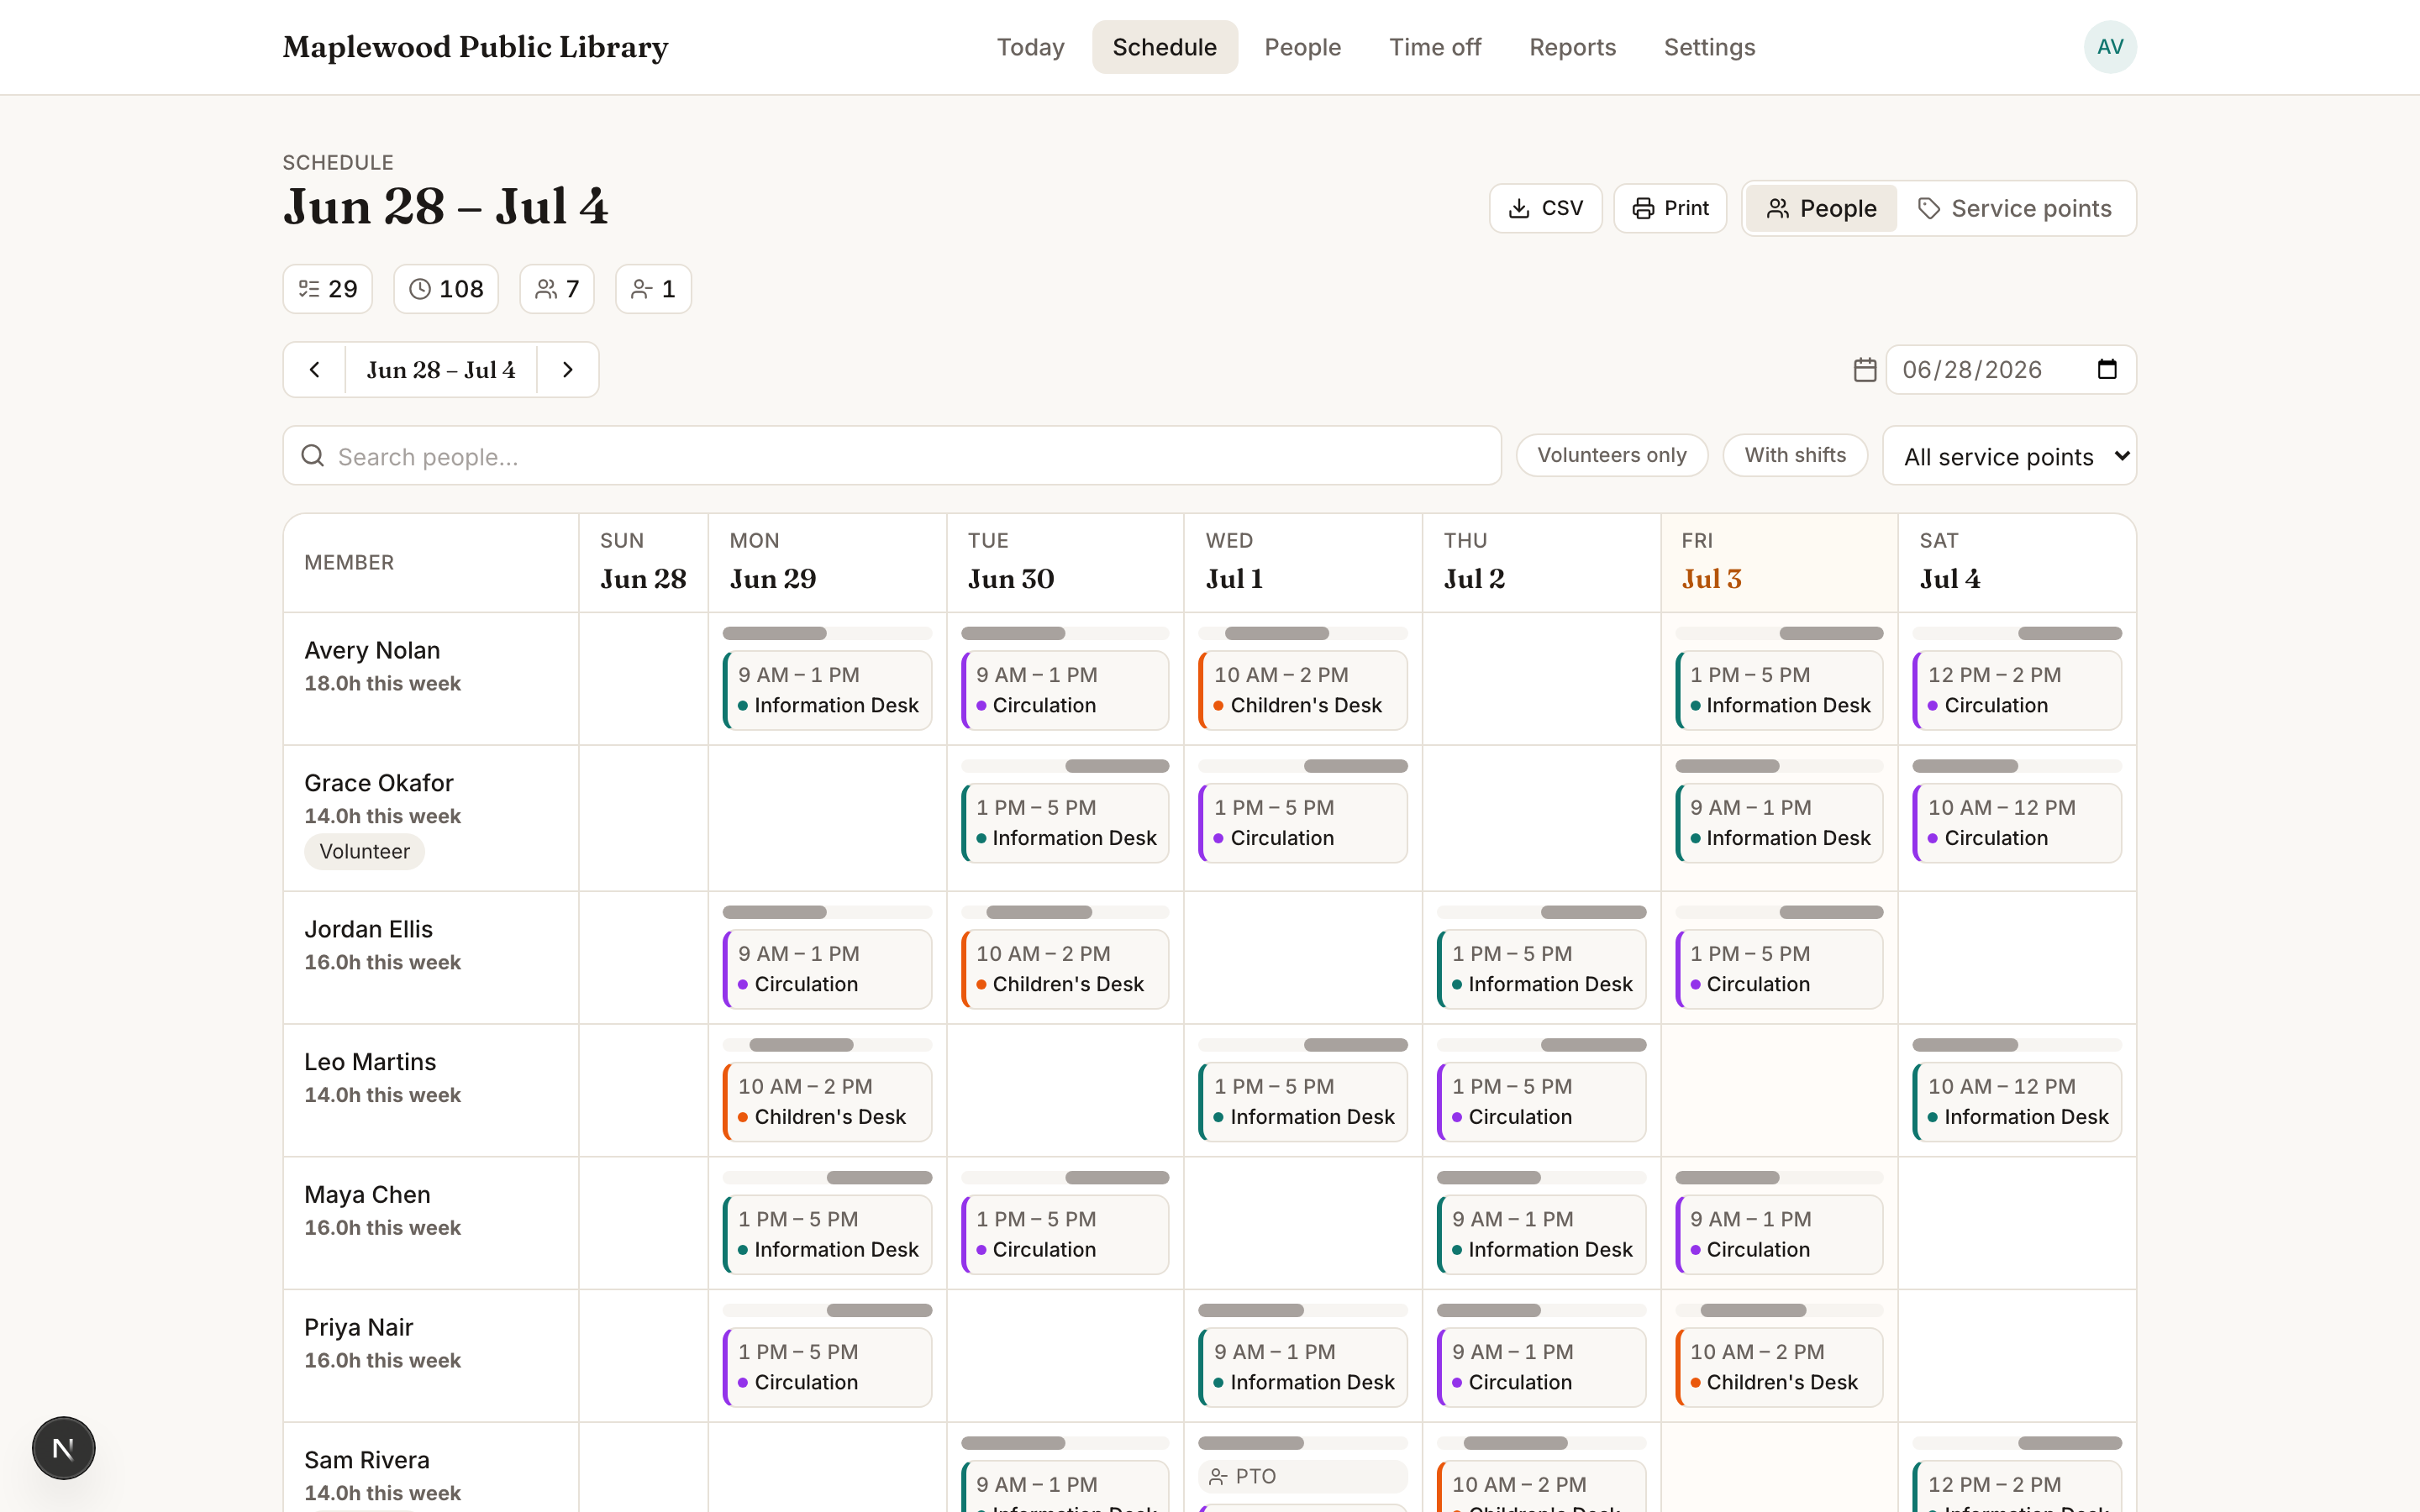Open Maya Chen Friday Circulation shift
This screenshot has width=2420, height=1512.
click(x=1779, y=1235)
